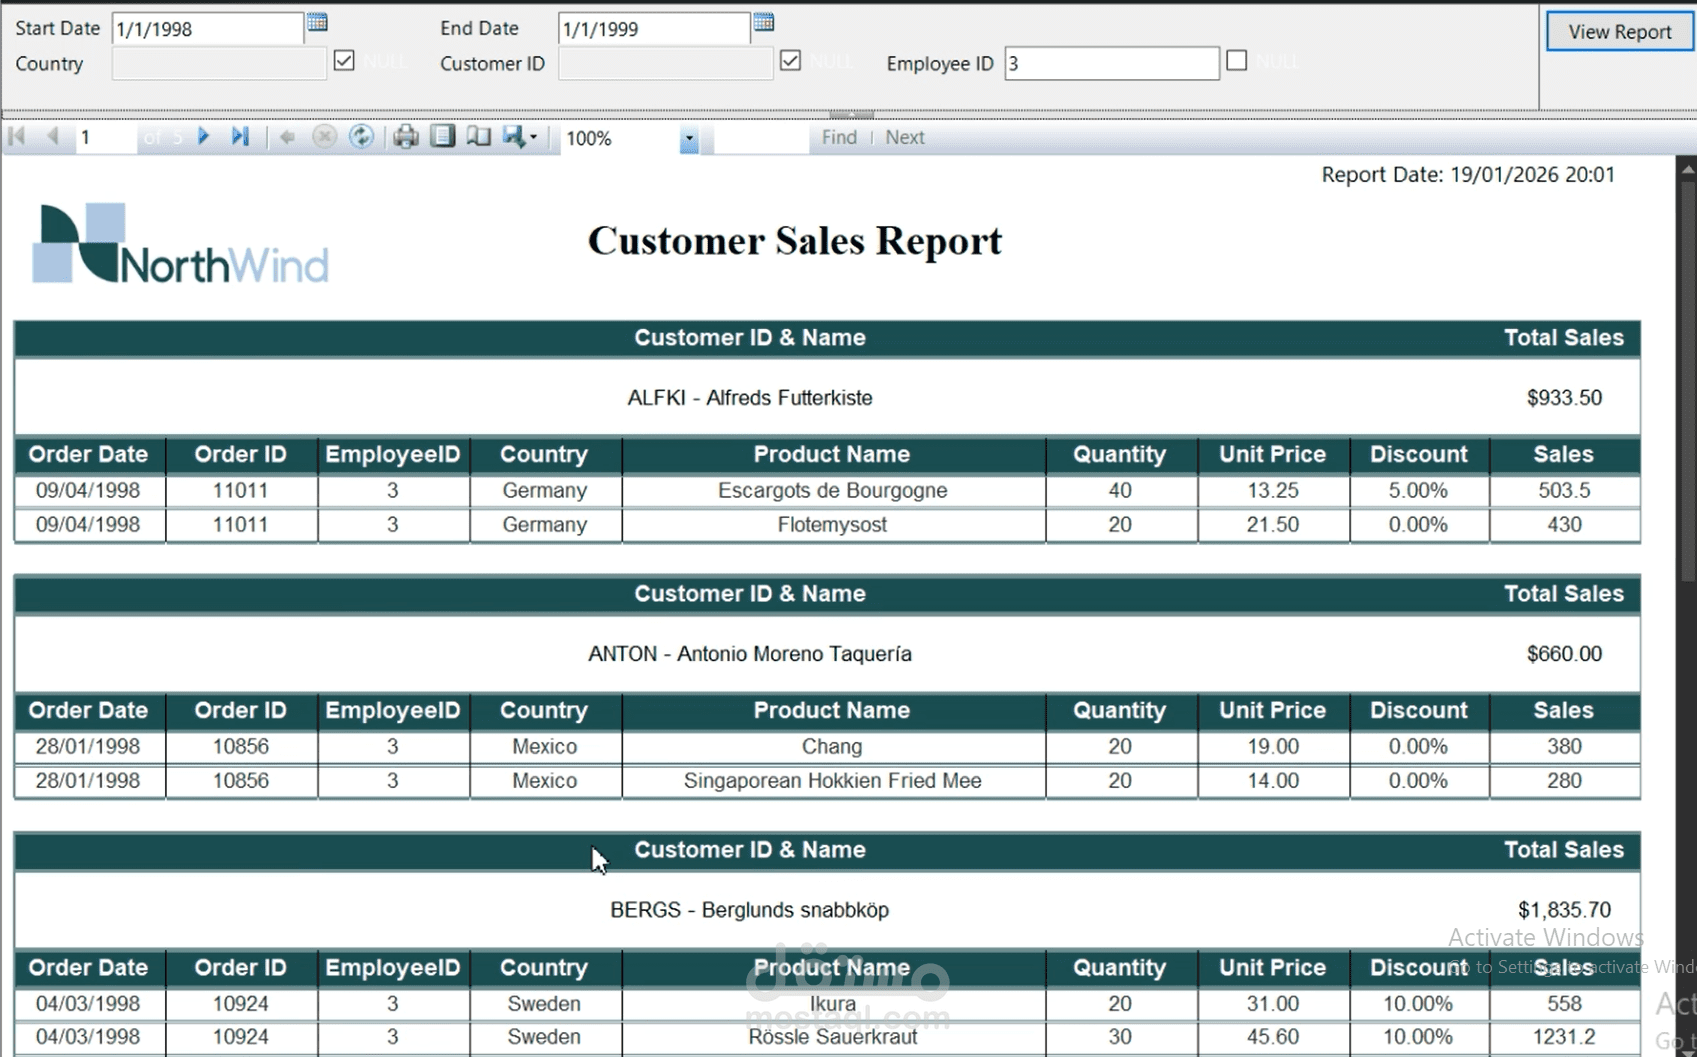1697x1057 pixels.
Task: Open the zoom level dropdown
Action: pos(689,139)
